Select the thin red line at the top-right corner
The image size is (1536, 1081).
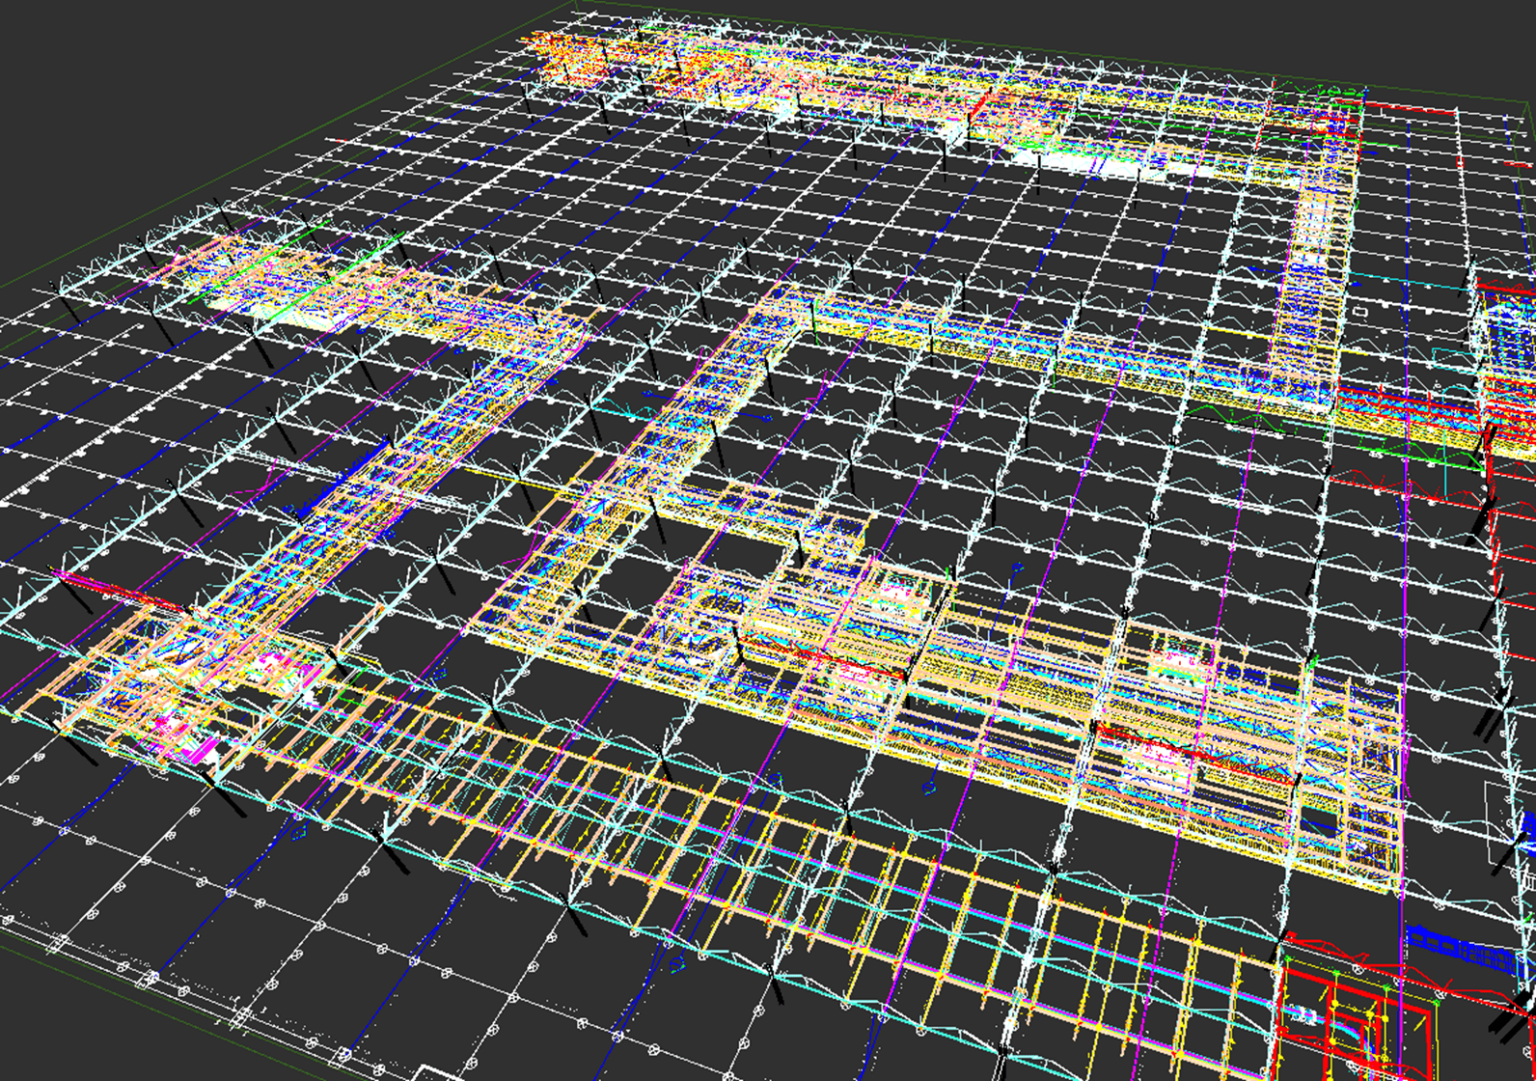pyautogui.click(x=1410, y=107)
